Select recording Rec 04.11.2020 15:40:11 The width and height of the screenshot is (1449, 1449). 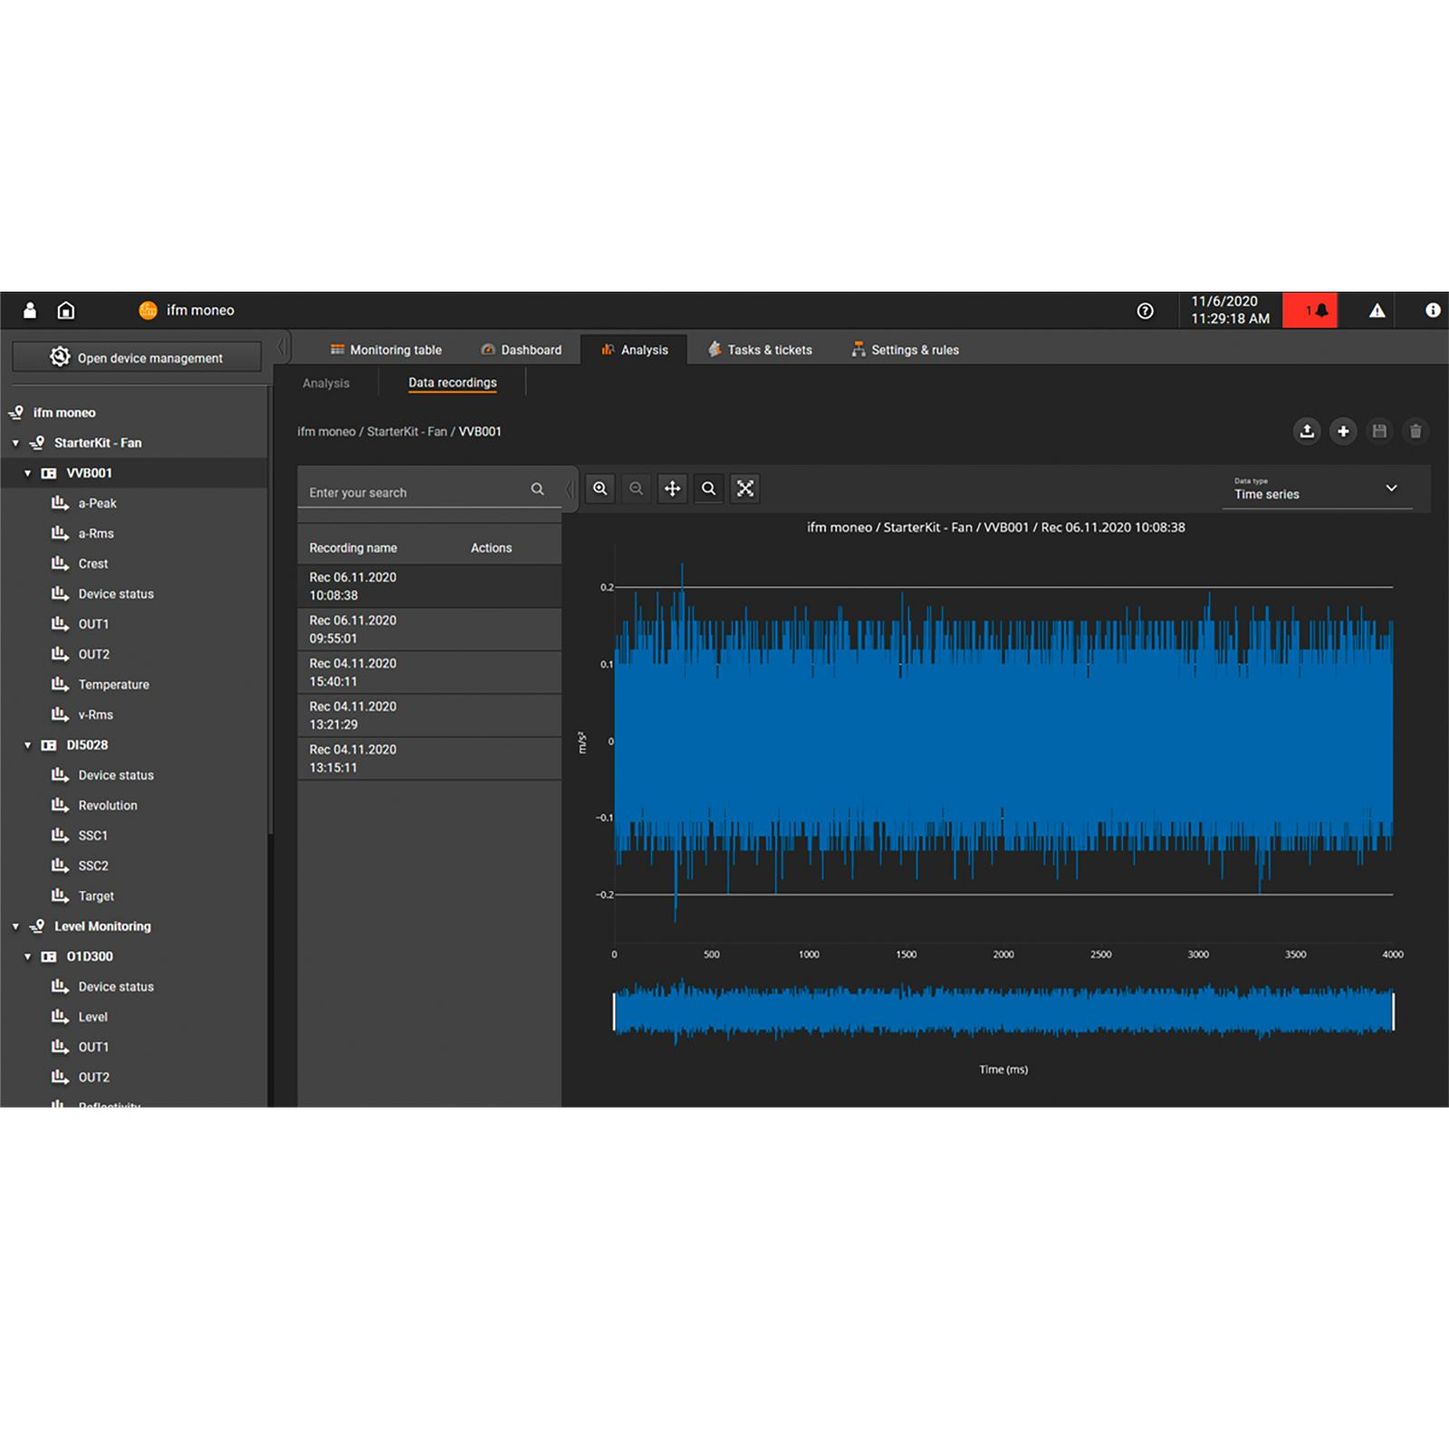(353, 672)
